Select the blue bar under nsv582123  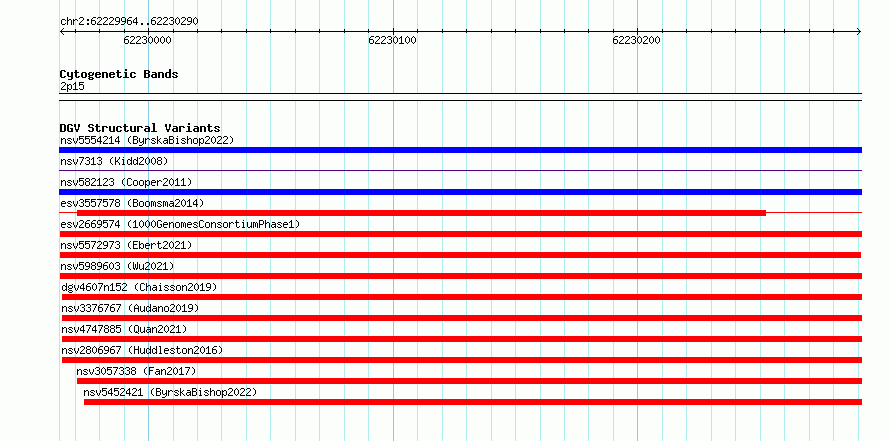[460, 192]
